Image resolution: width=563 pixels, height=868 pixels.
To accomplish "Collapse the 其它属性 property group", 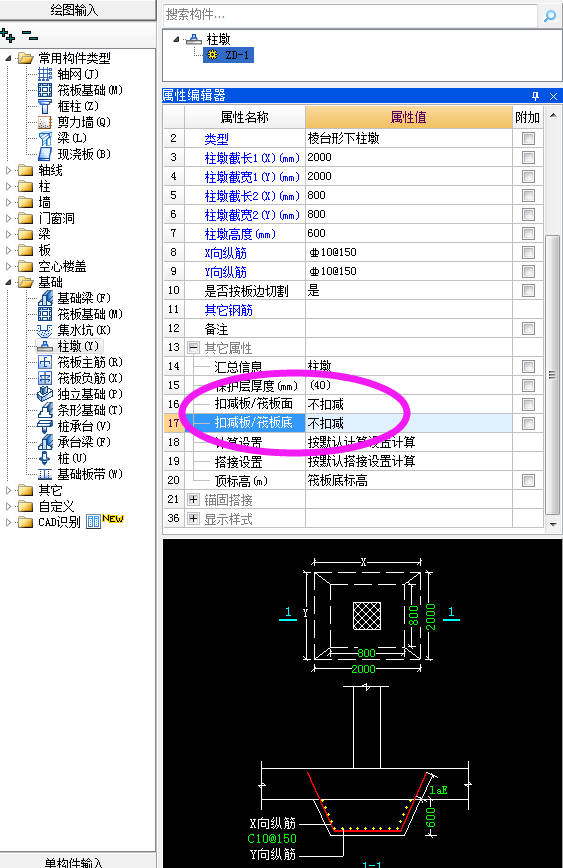I will click(193, 348).
